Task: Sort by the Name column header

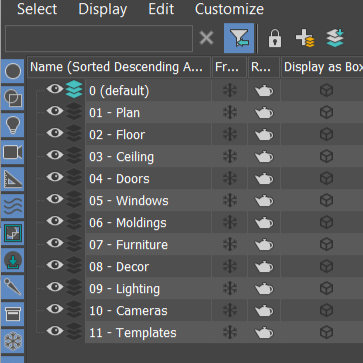Action: pos(119,67)
